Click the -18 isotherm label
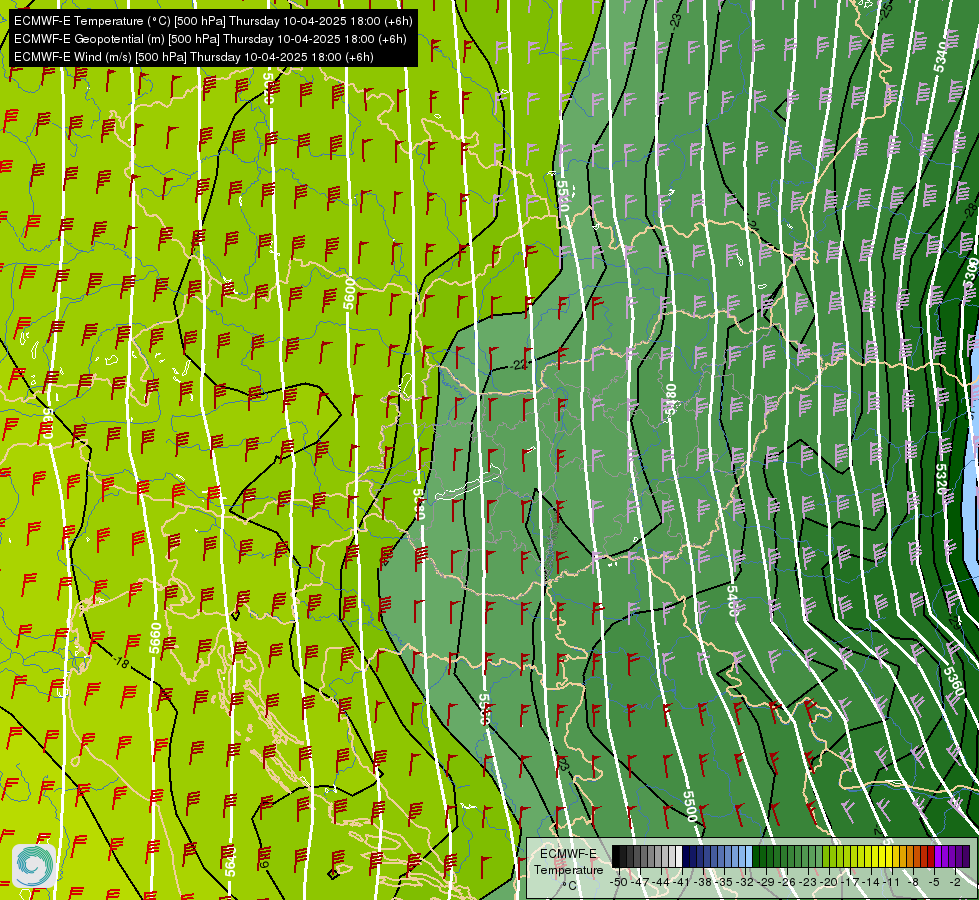 [x=121, y=662]
